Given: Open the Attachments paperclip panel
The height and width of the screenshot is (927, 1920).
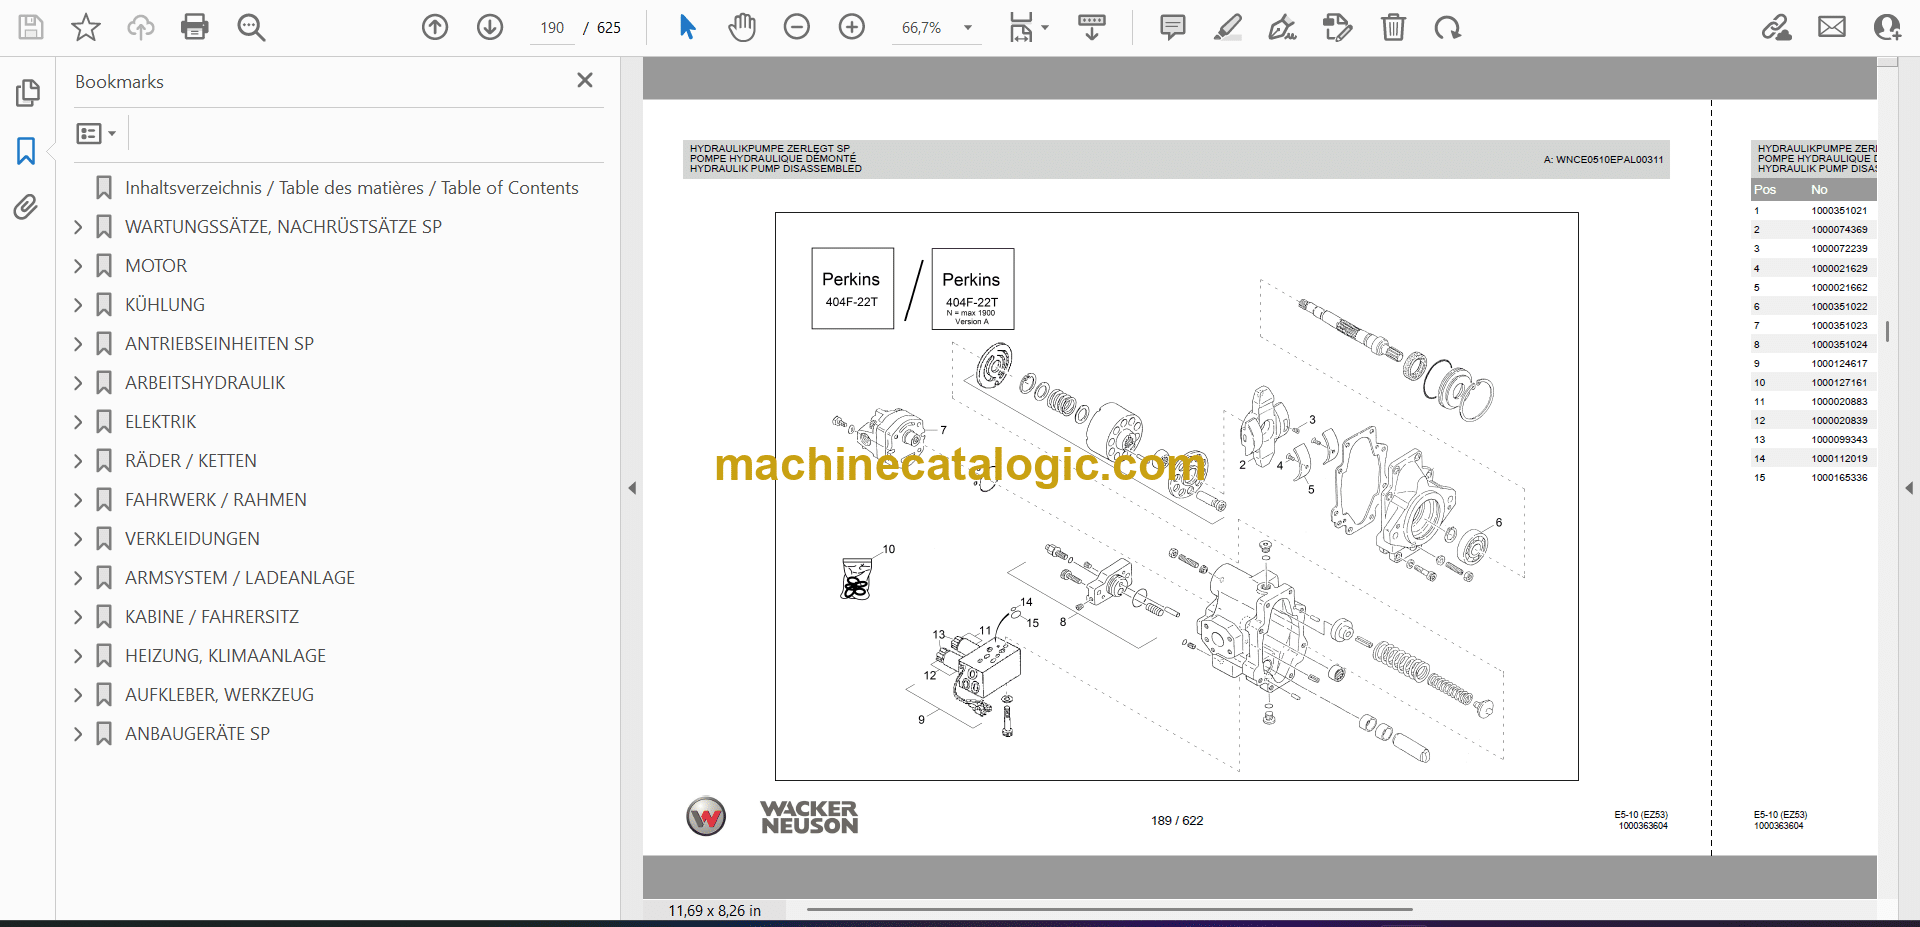Looking at the screenshot, I should pos(26,207).
